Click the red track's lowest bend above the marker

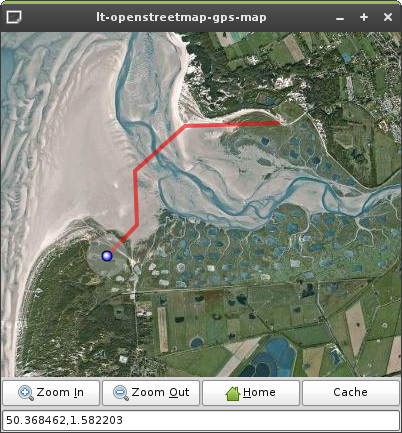tap(137, 225)
